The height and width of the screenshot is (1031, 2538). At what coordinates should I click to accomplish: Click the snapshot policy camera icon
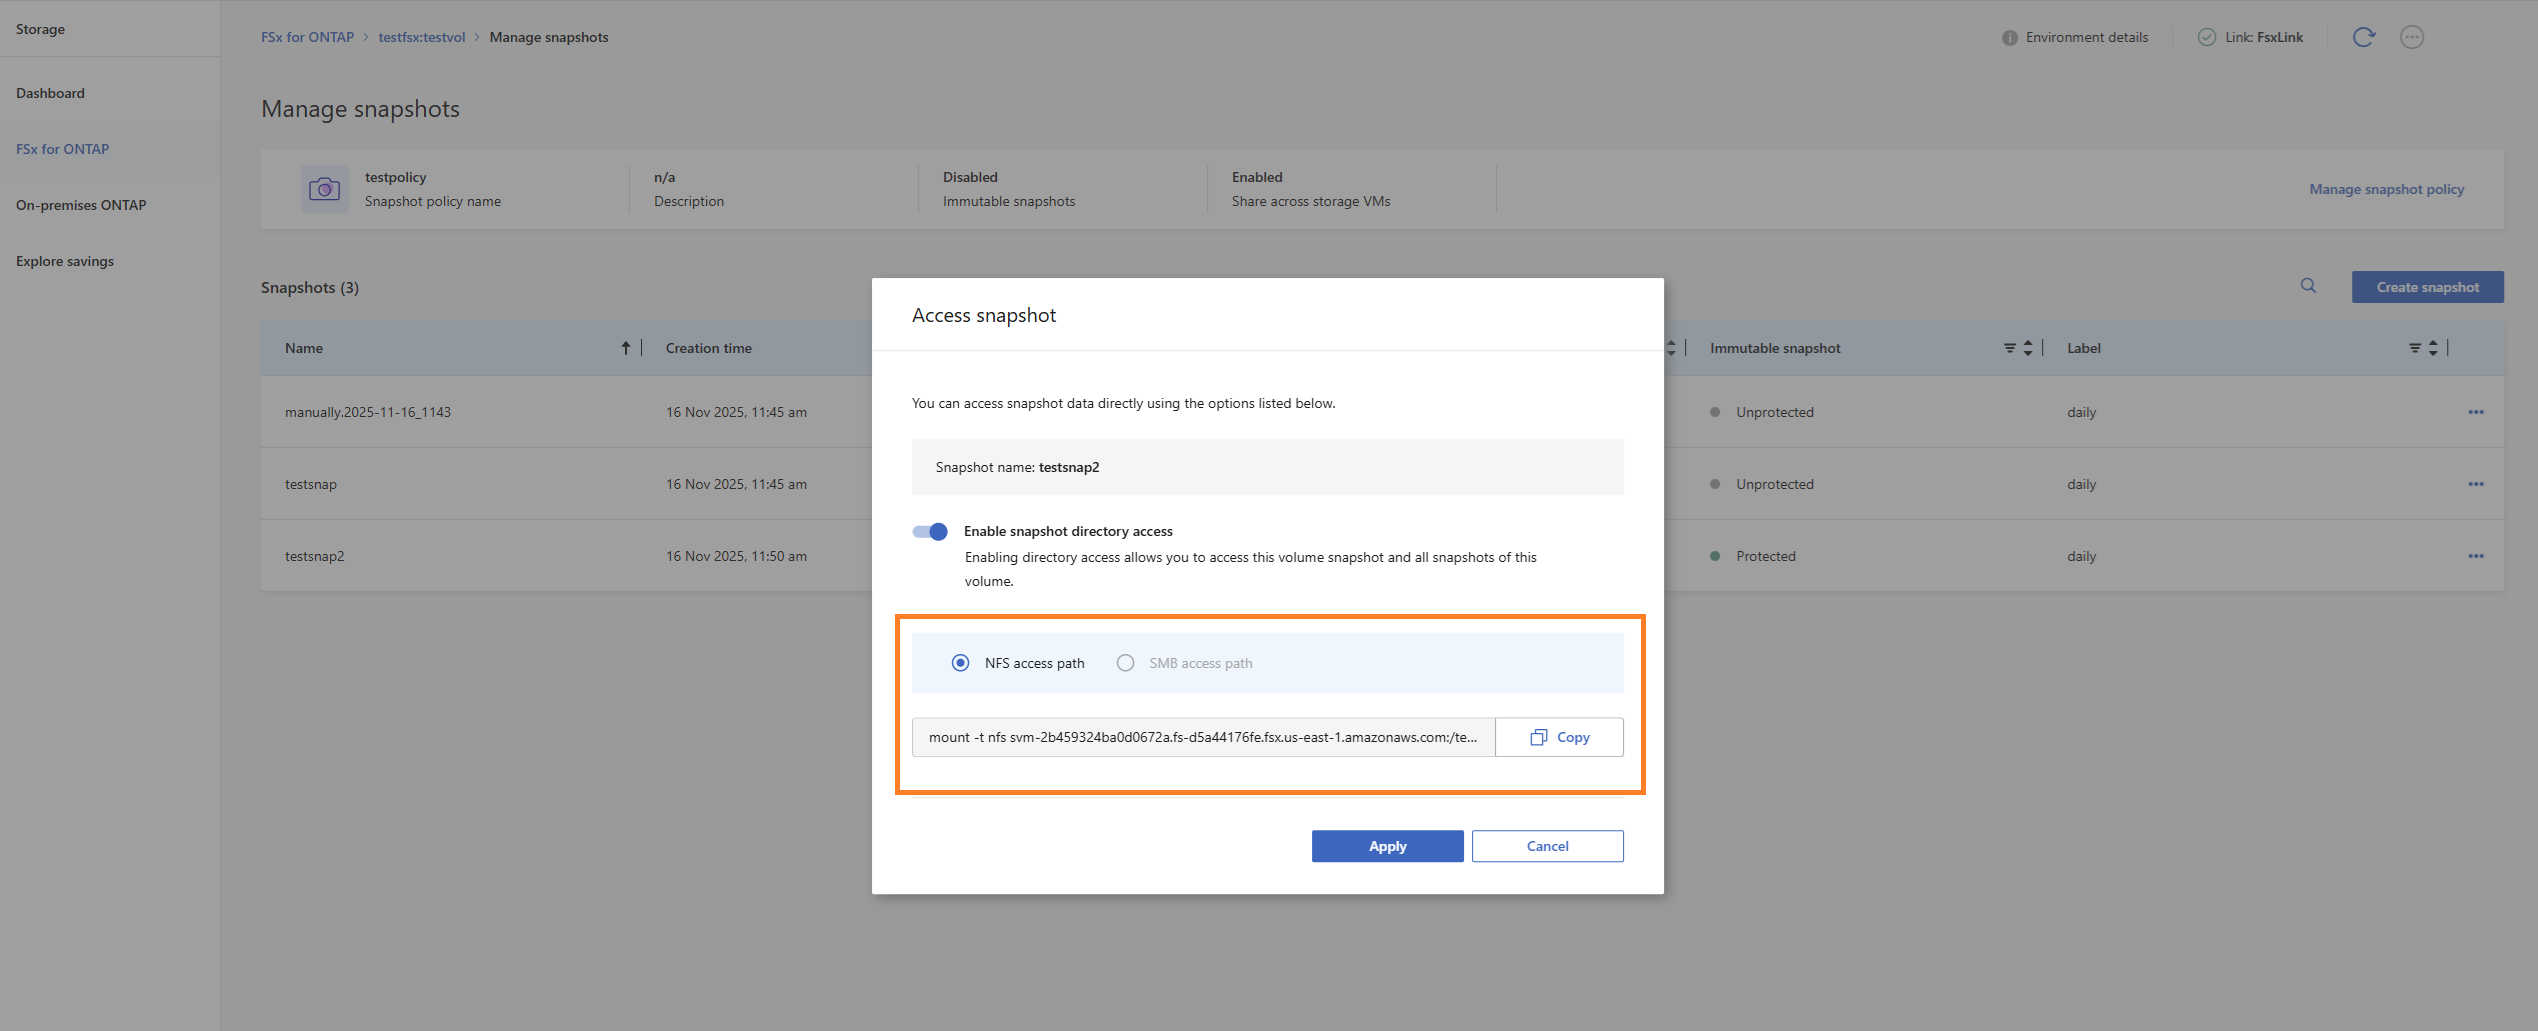pos(324,189)
